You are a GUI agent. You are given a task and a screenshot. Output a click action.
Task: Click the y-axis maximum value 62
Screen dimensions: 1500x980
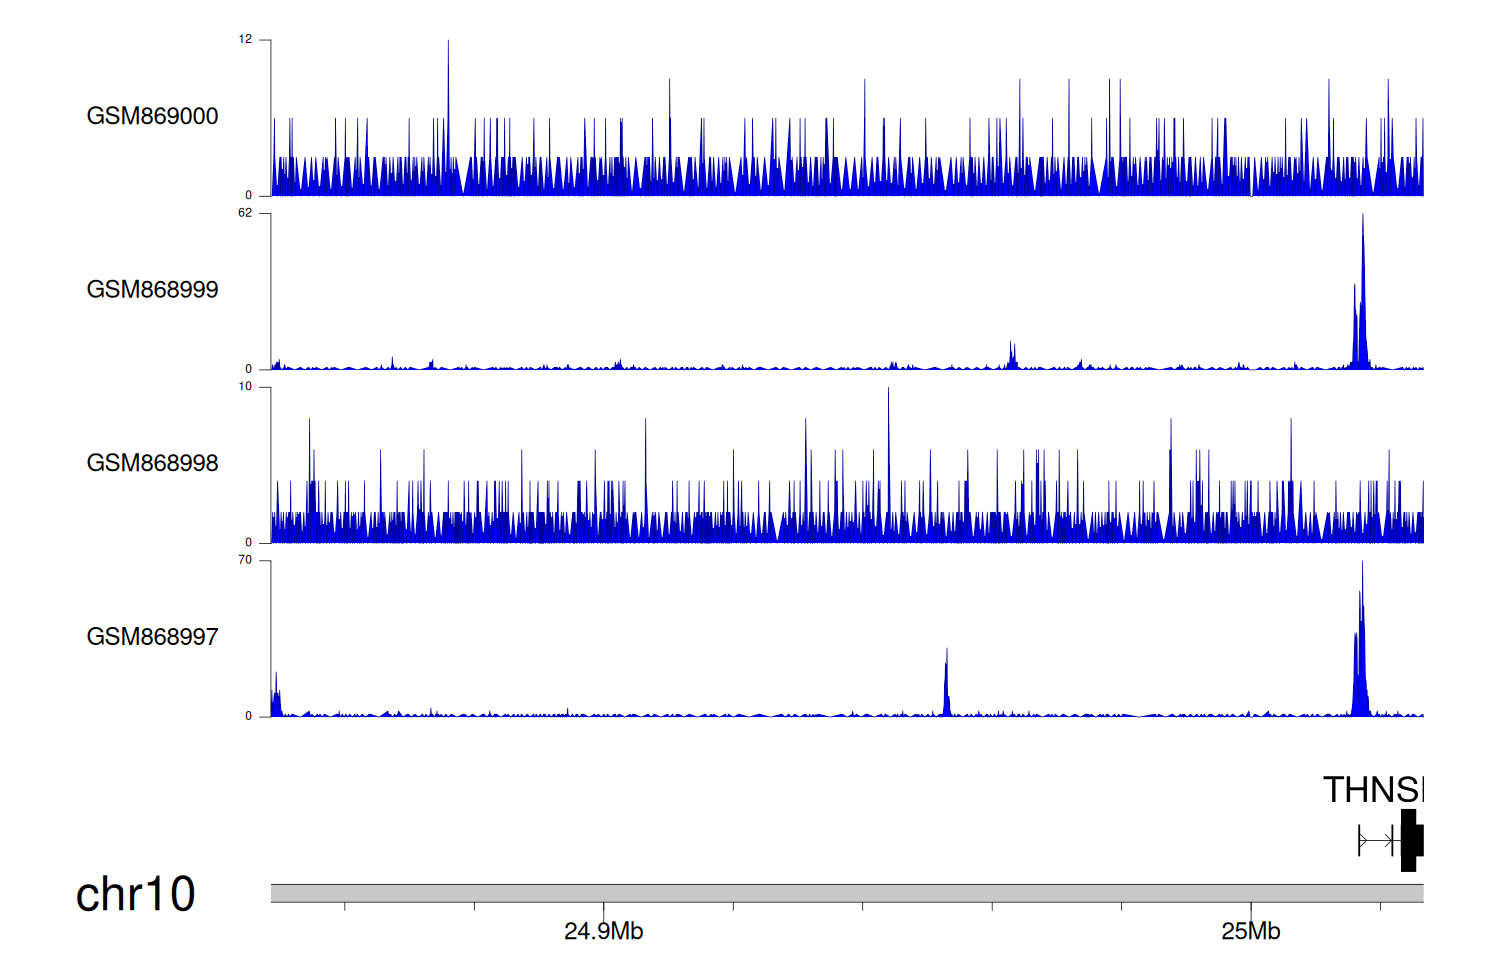[x=245, y=213]
